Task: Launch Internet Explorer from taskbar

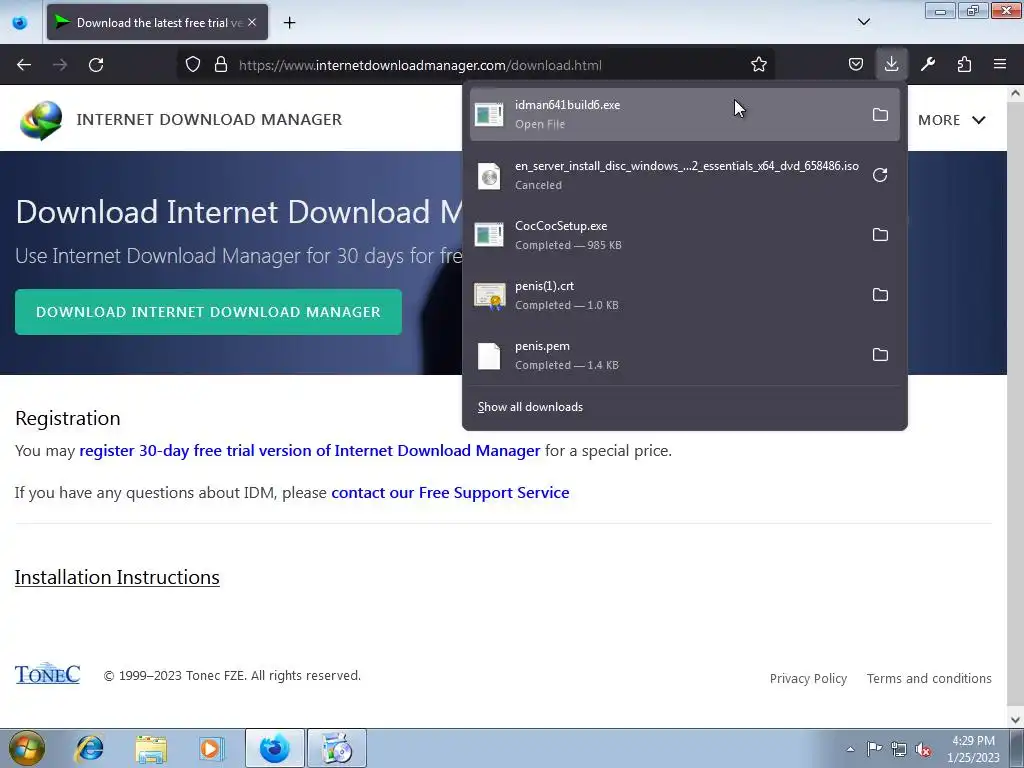Action: point(89,748)
